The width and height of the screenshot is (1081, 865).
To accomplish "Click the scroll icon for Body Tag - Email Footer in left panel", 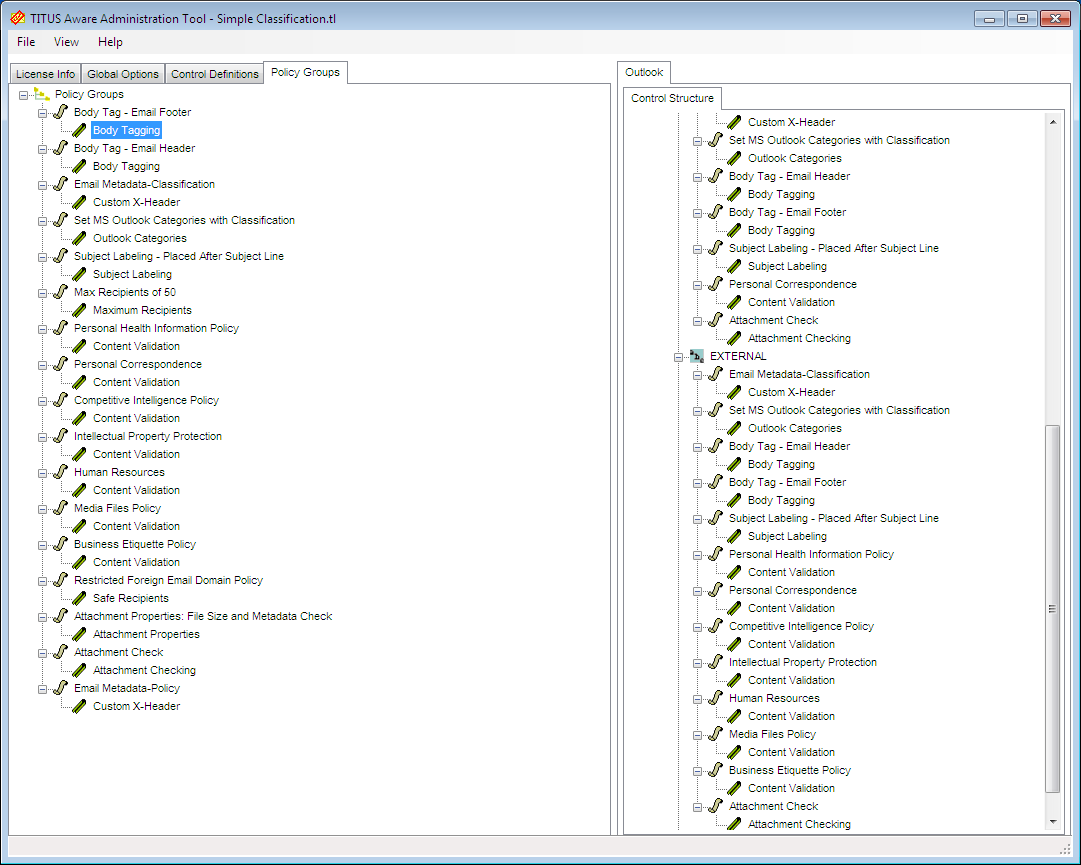I will (61, 112).
